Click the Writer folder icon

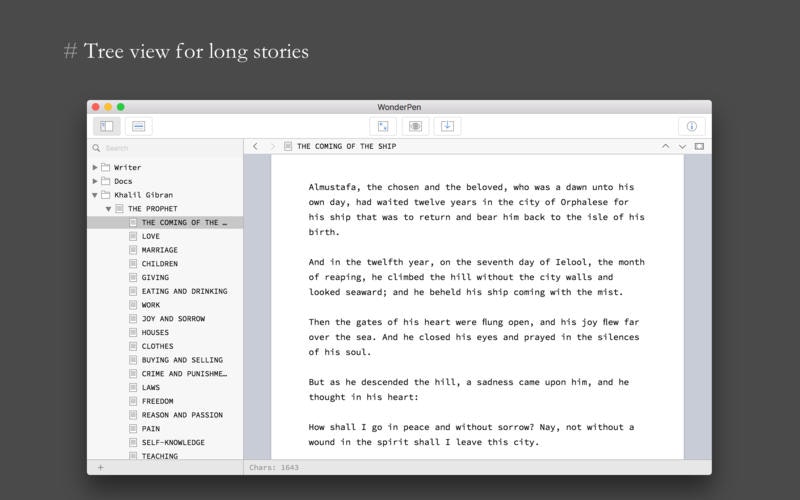click(106, 167)
